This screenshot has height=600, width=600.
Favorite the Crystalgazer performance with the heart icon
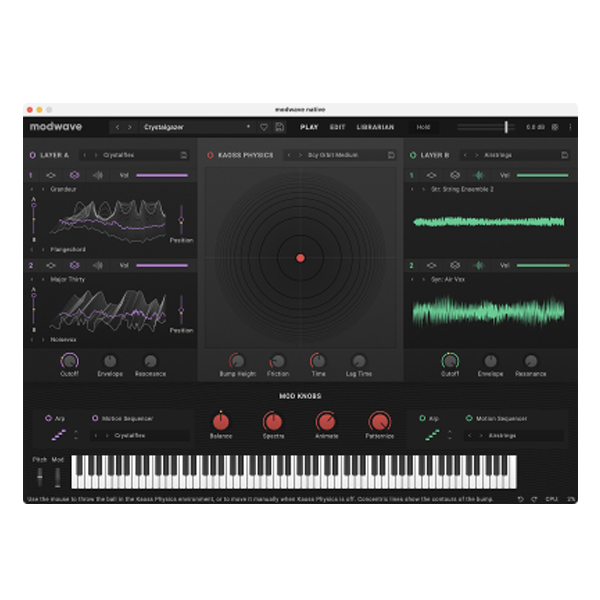(264, 127)
